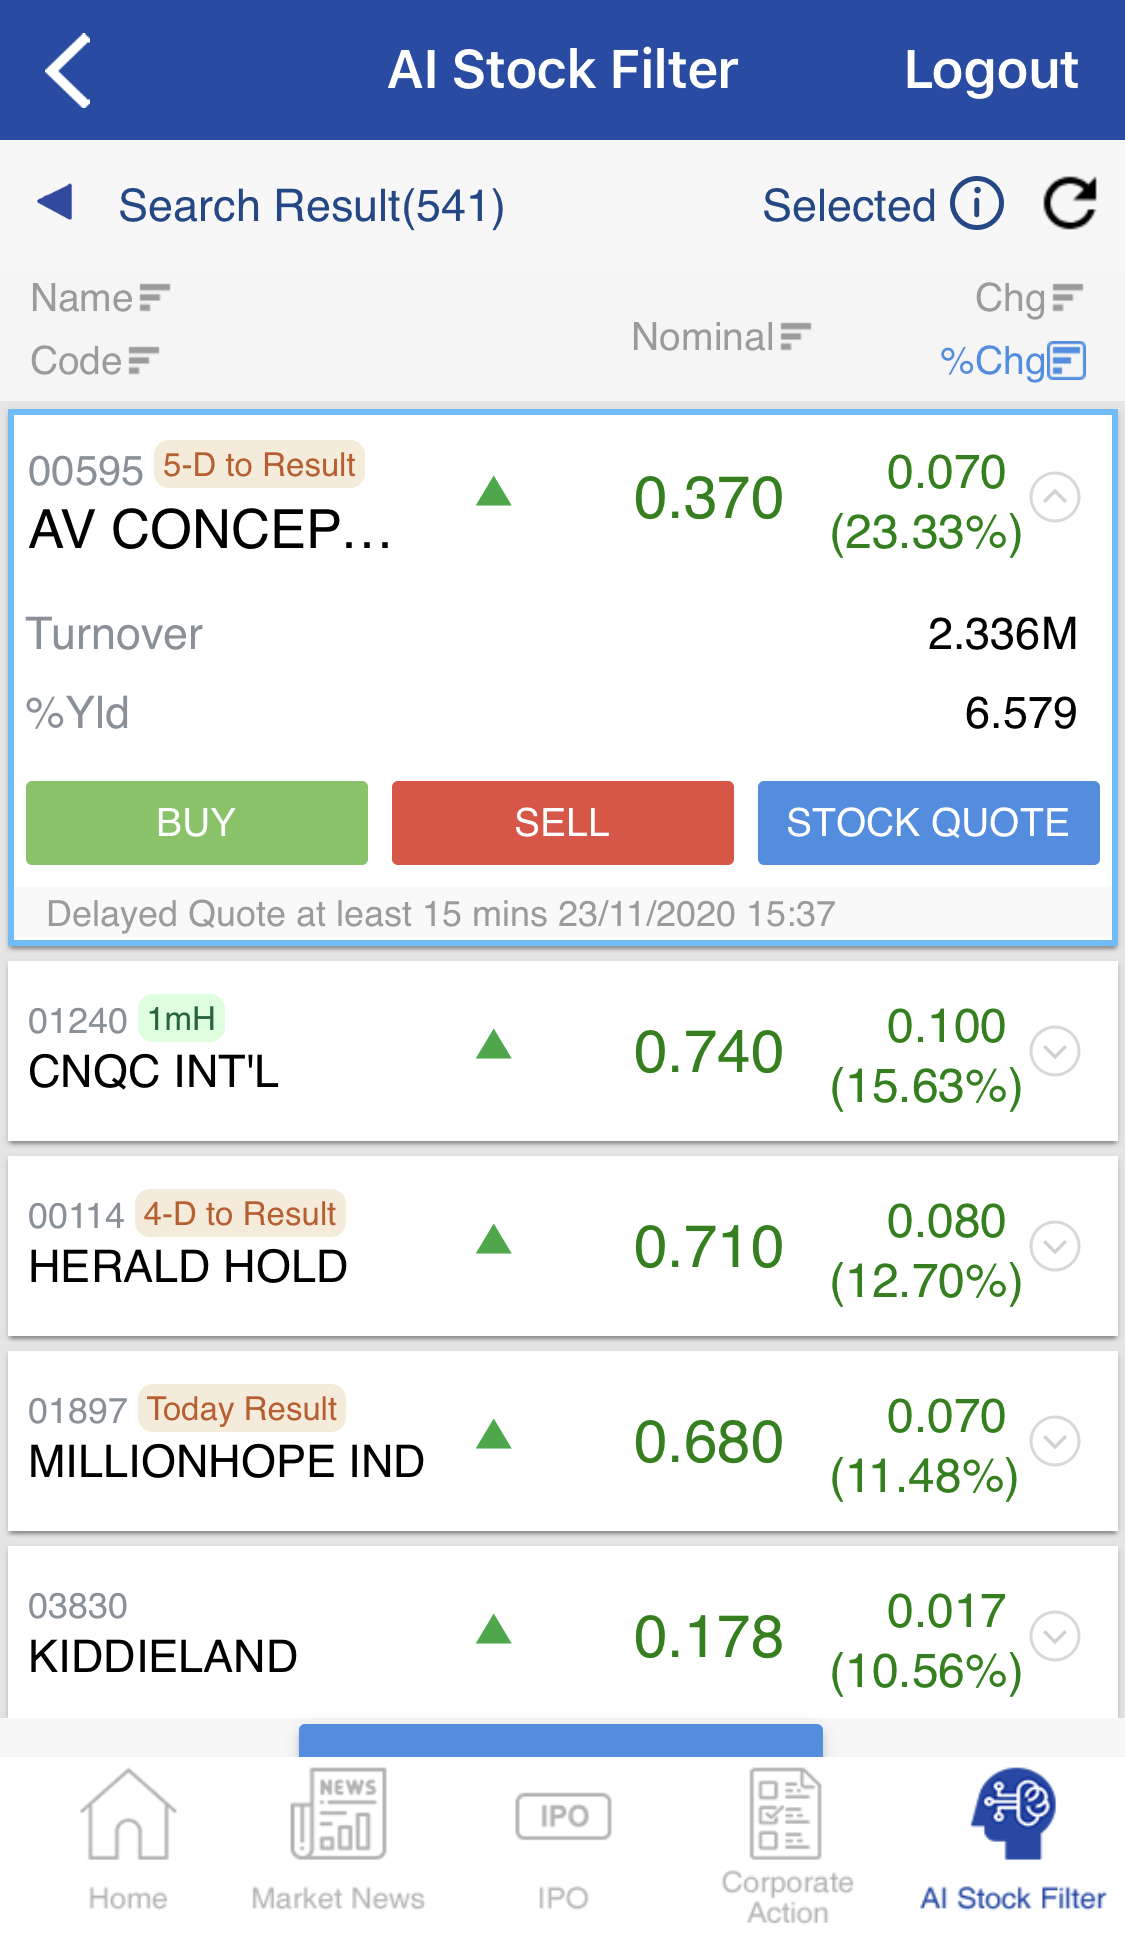Expand MILLIONHOPE IND row details

pyautogui.click(x=1055, y=1441)
